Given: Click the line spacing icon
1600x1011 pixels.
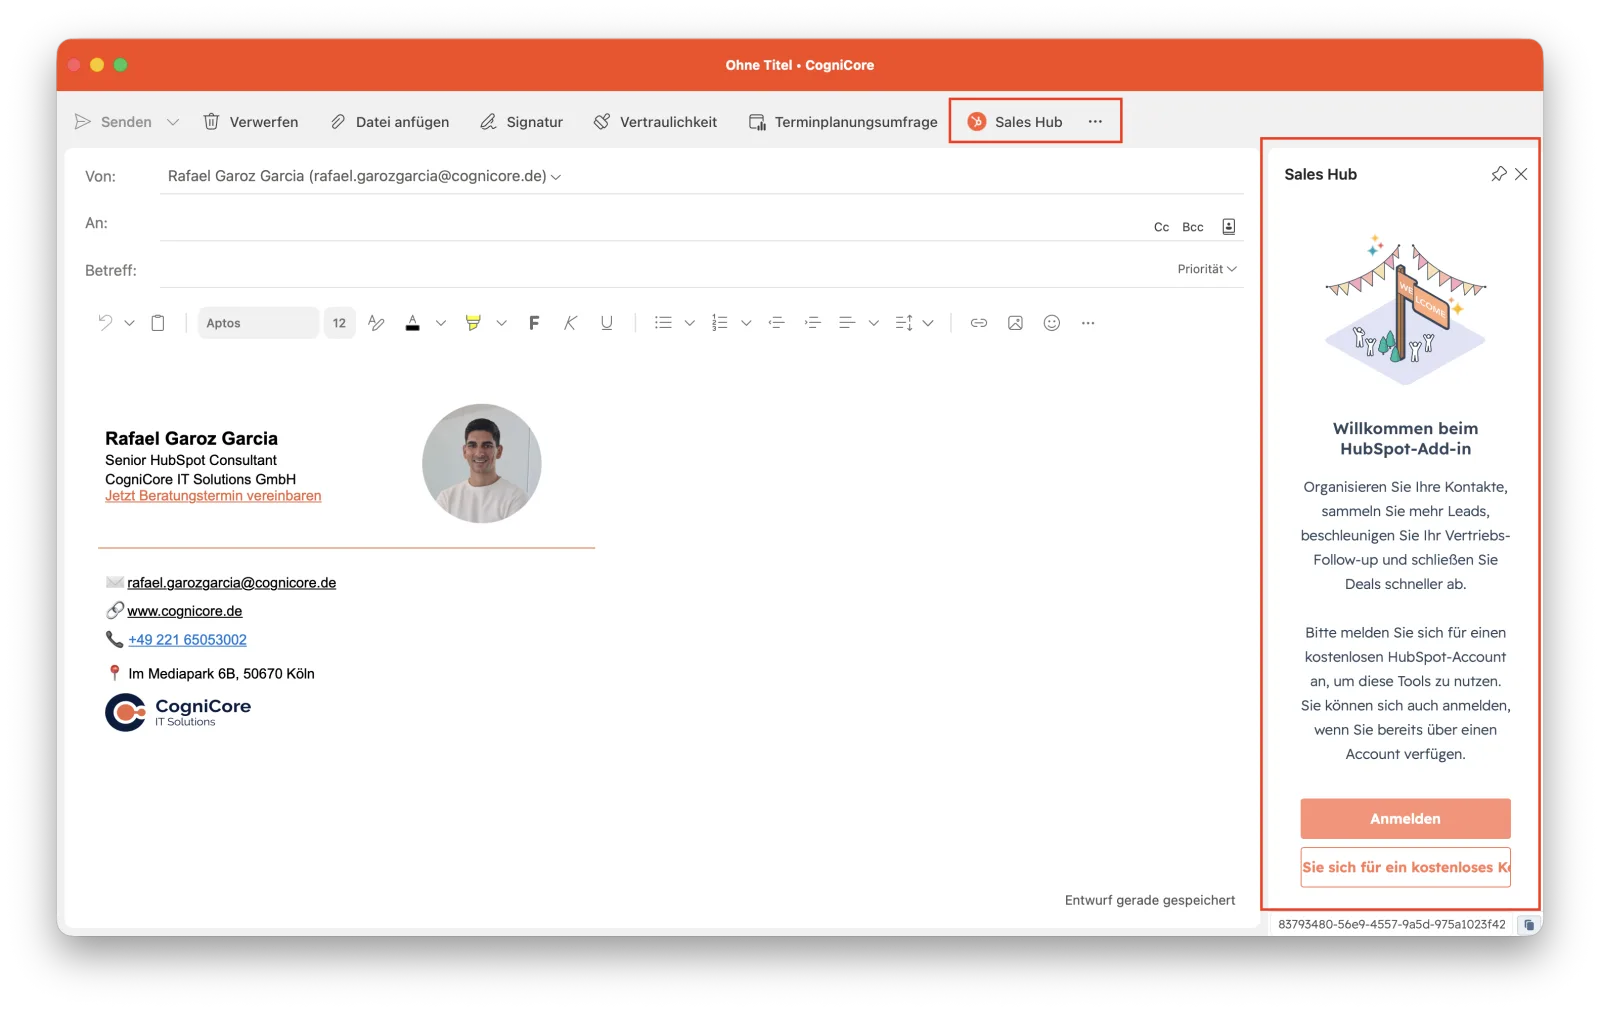Looking at the screenshot, I should [x=904, y=323].
